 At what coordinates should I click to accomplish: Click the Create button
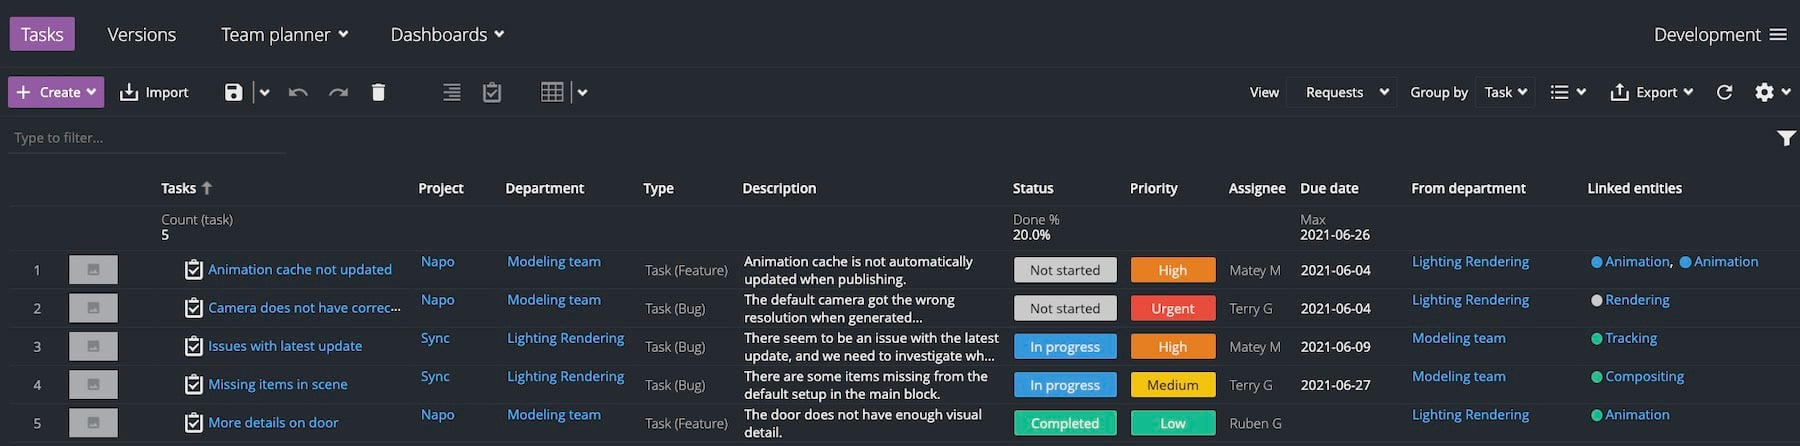click(57, 92)
